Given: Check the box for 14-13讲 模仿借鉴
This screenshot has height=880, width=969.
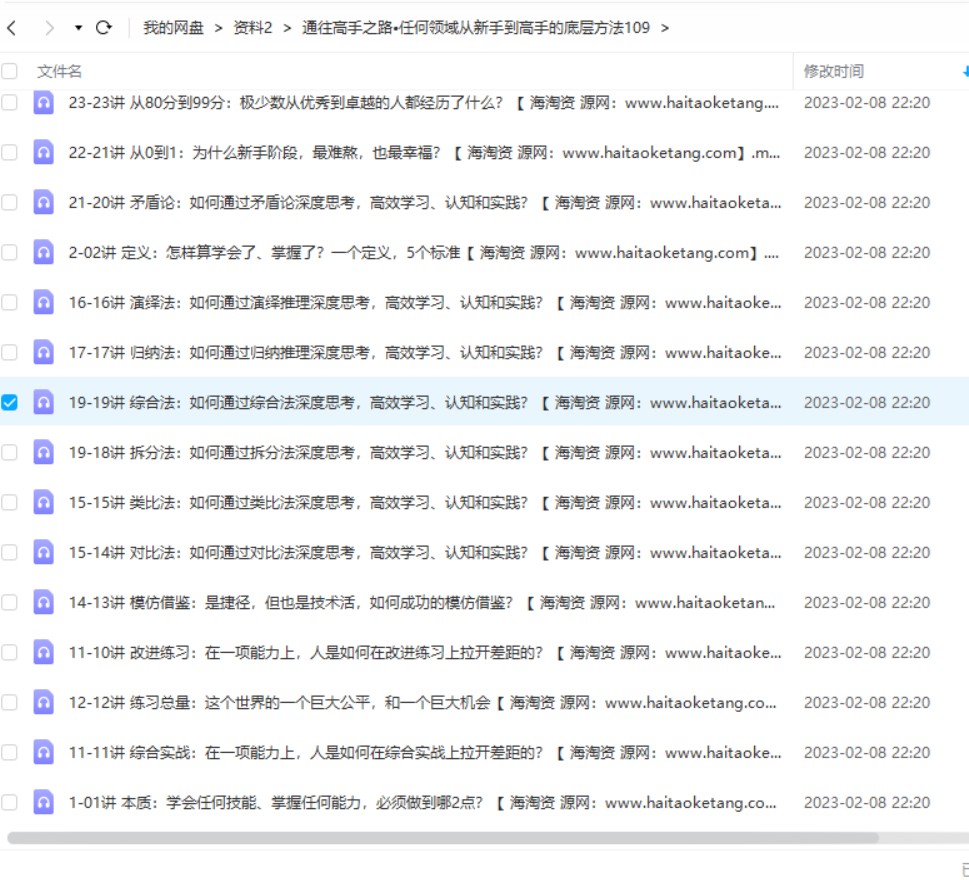Looking at the screenshot, I should 9,603.
